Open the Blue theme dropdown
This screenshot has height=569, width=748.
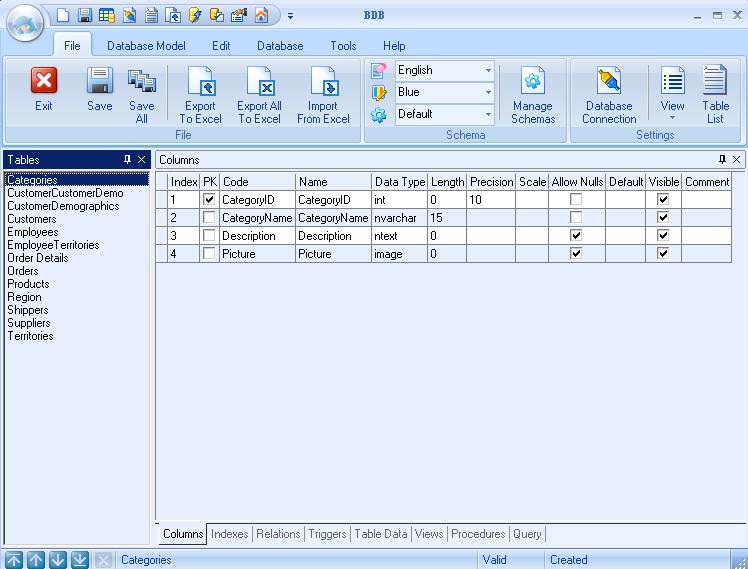point(488,92)
